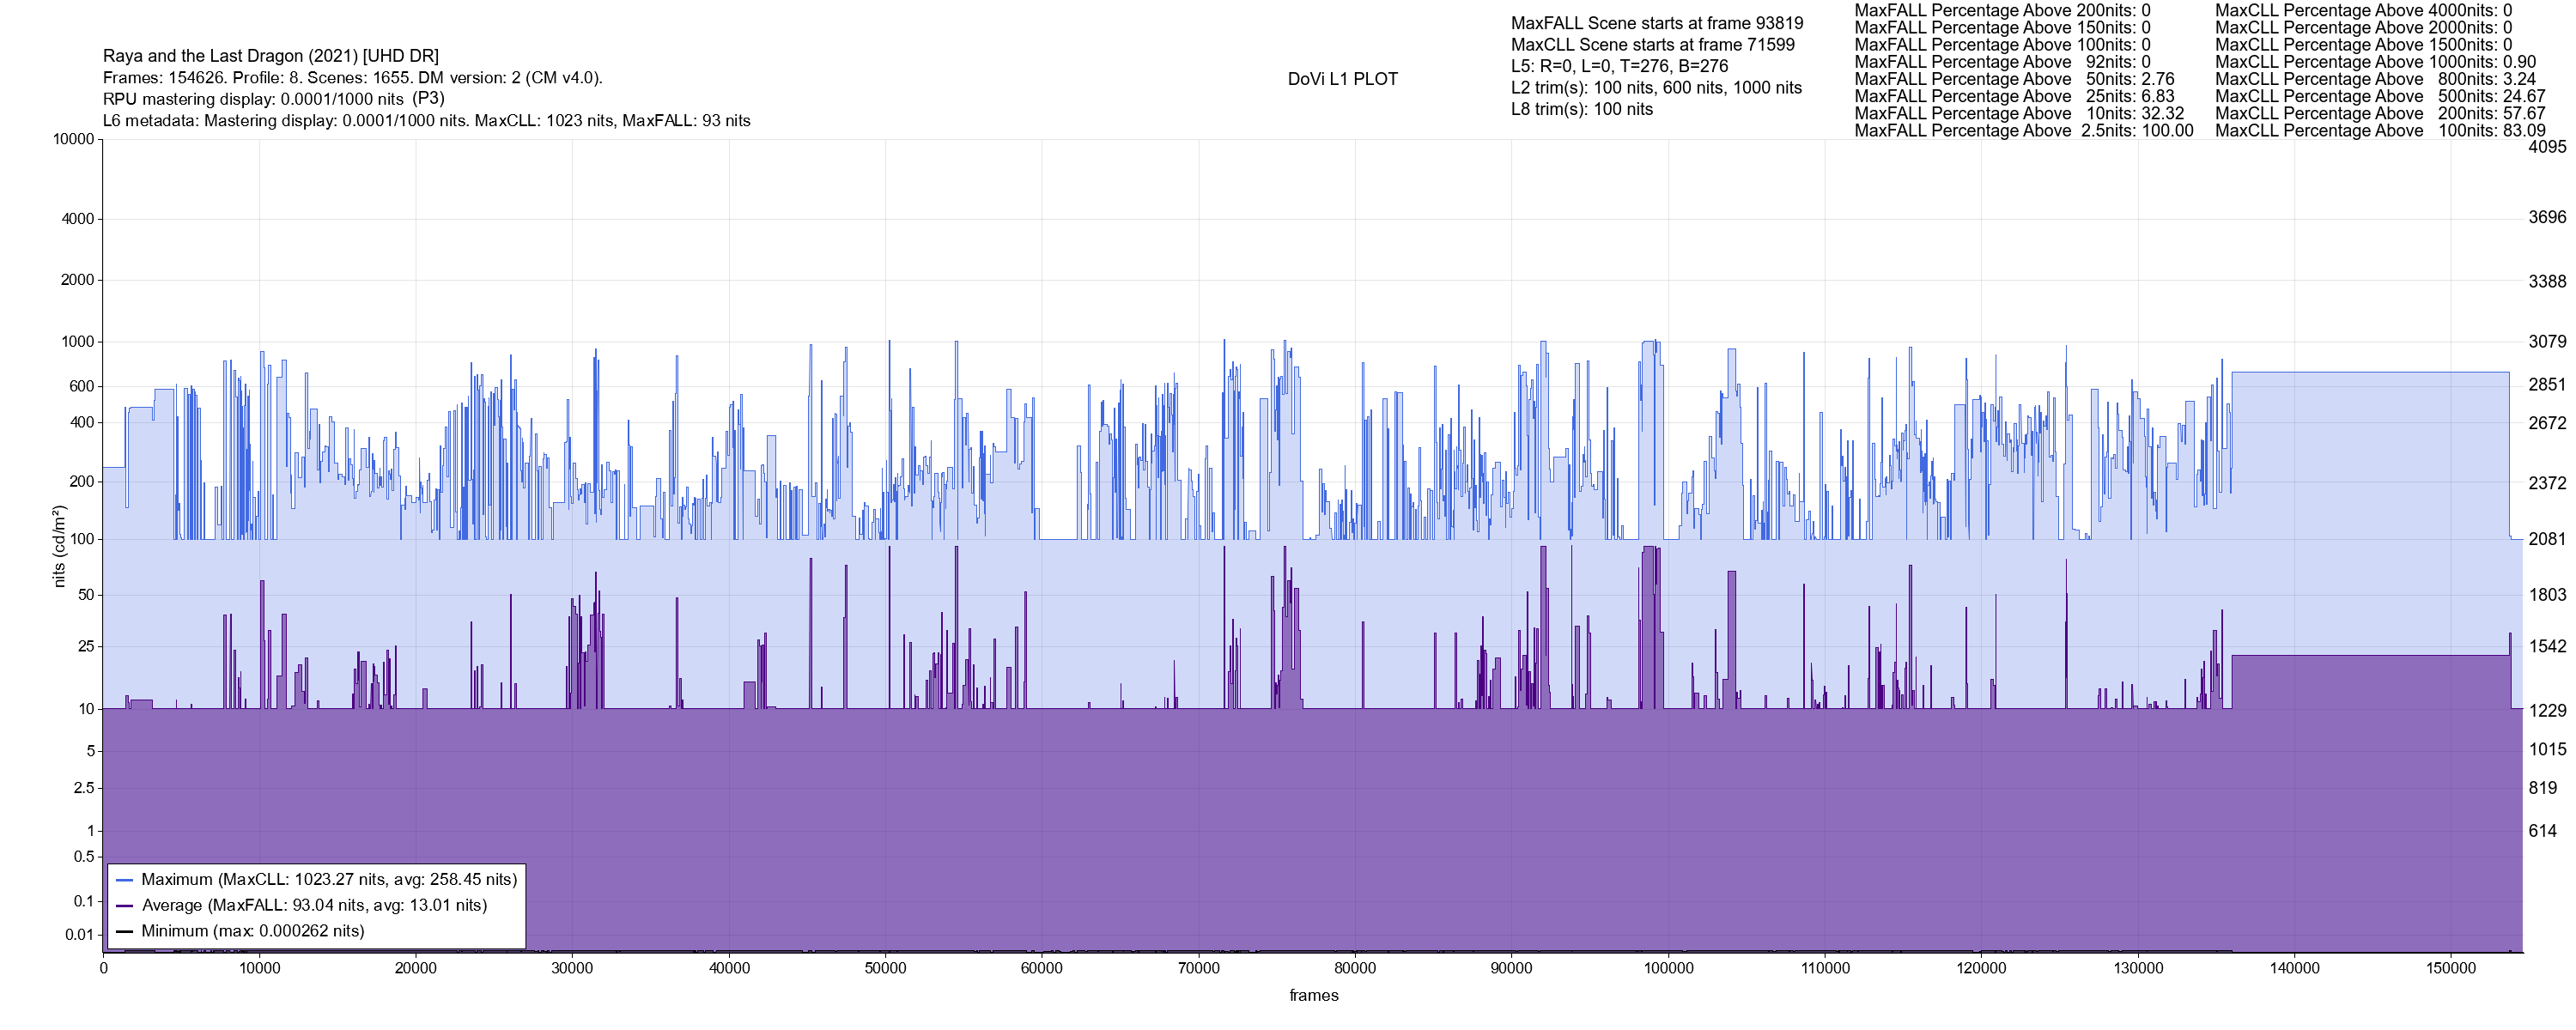Click the blue Maximum legend line swatch
The width and height of the screenshot is (2576, 1030).
point(125,880)
